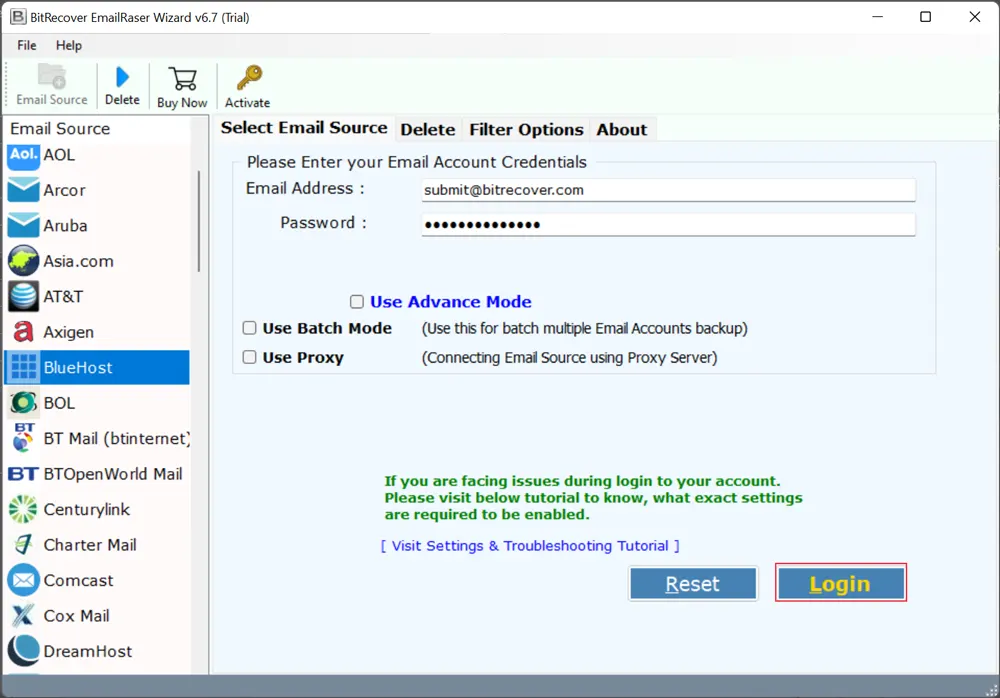Select highlighted BlueHost label

[x=78, y=368]
